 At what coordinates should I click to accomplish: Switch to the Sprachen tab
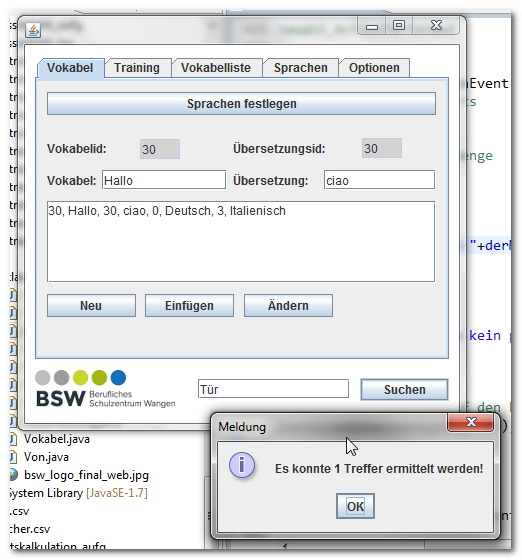pyautogui.click(x=301, y=68)
